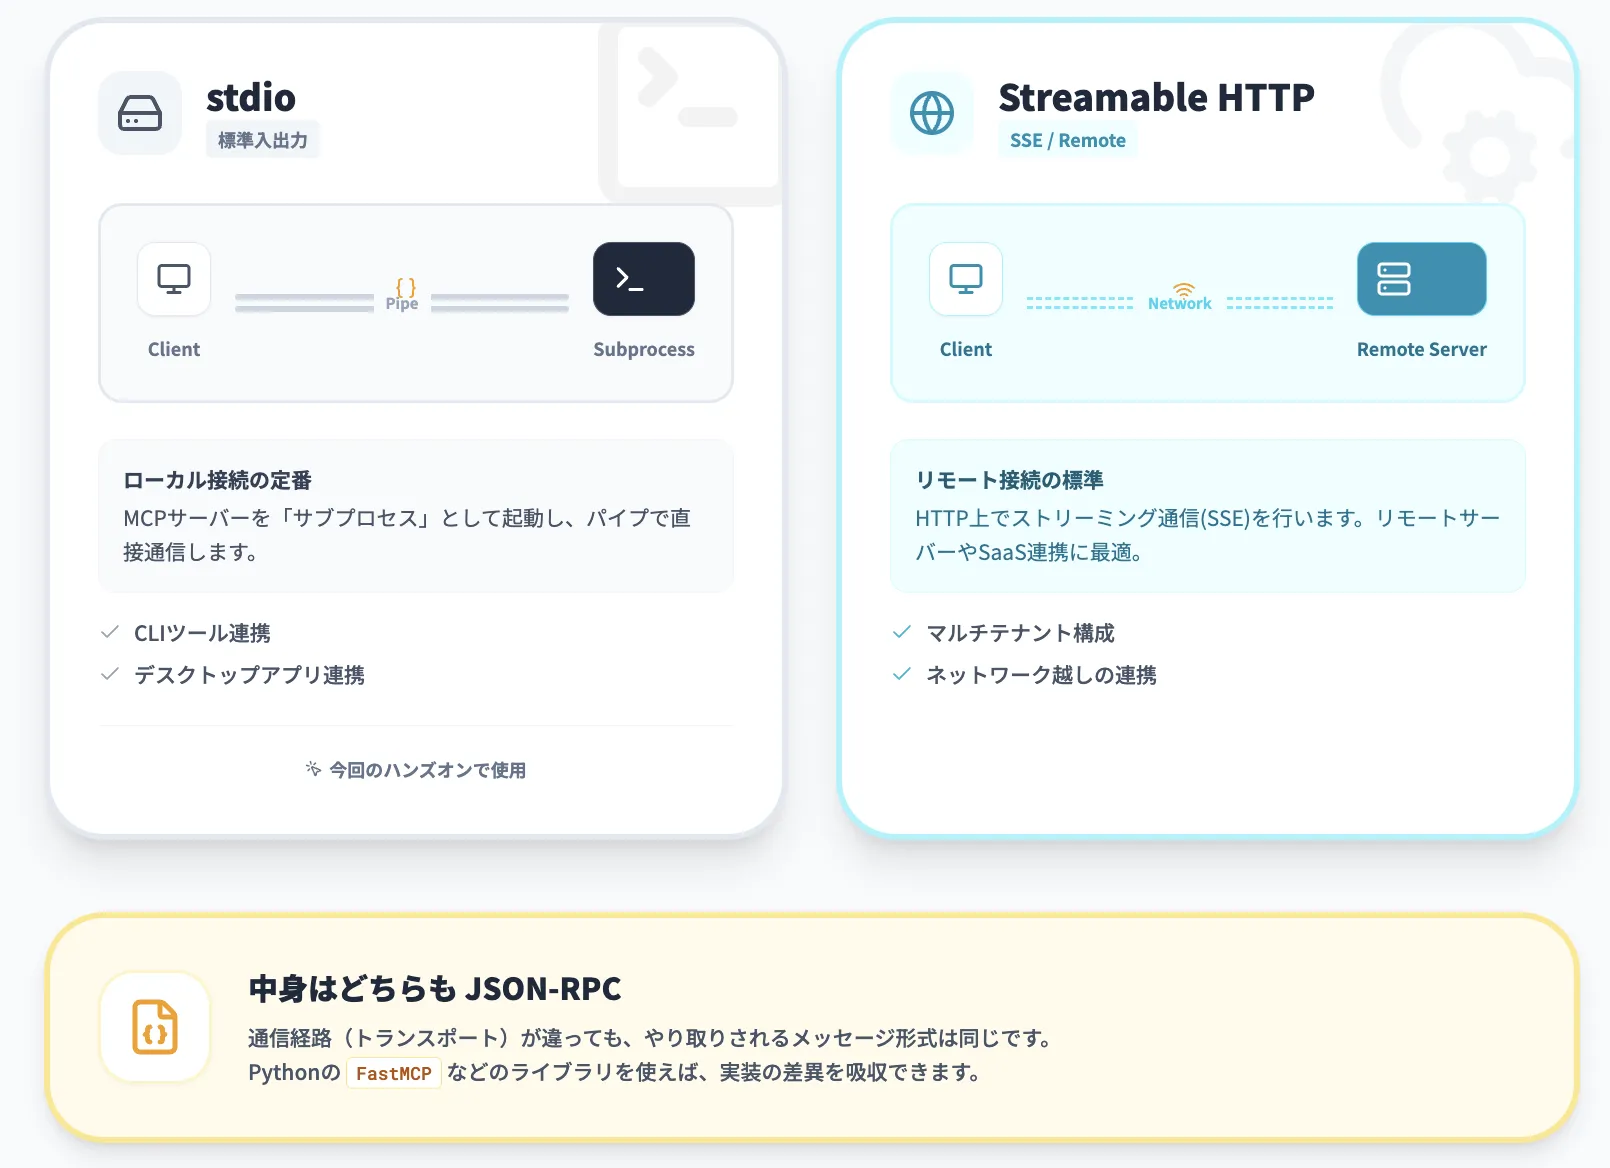
Task: Click the stdio hard drive icon
Action: click(x=139, y=113)
